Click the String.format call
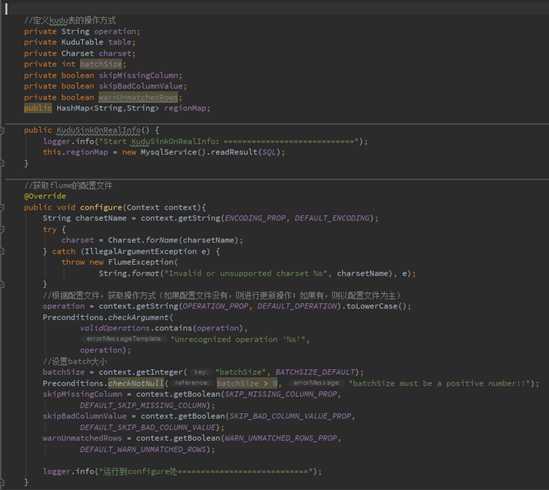 [129, 274]
